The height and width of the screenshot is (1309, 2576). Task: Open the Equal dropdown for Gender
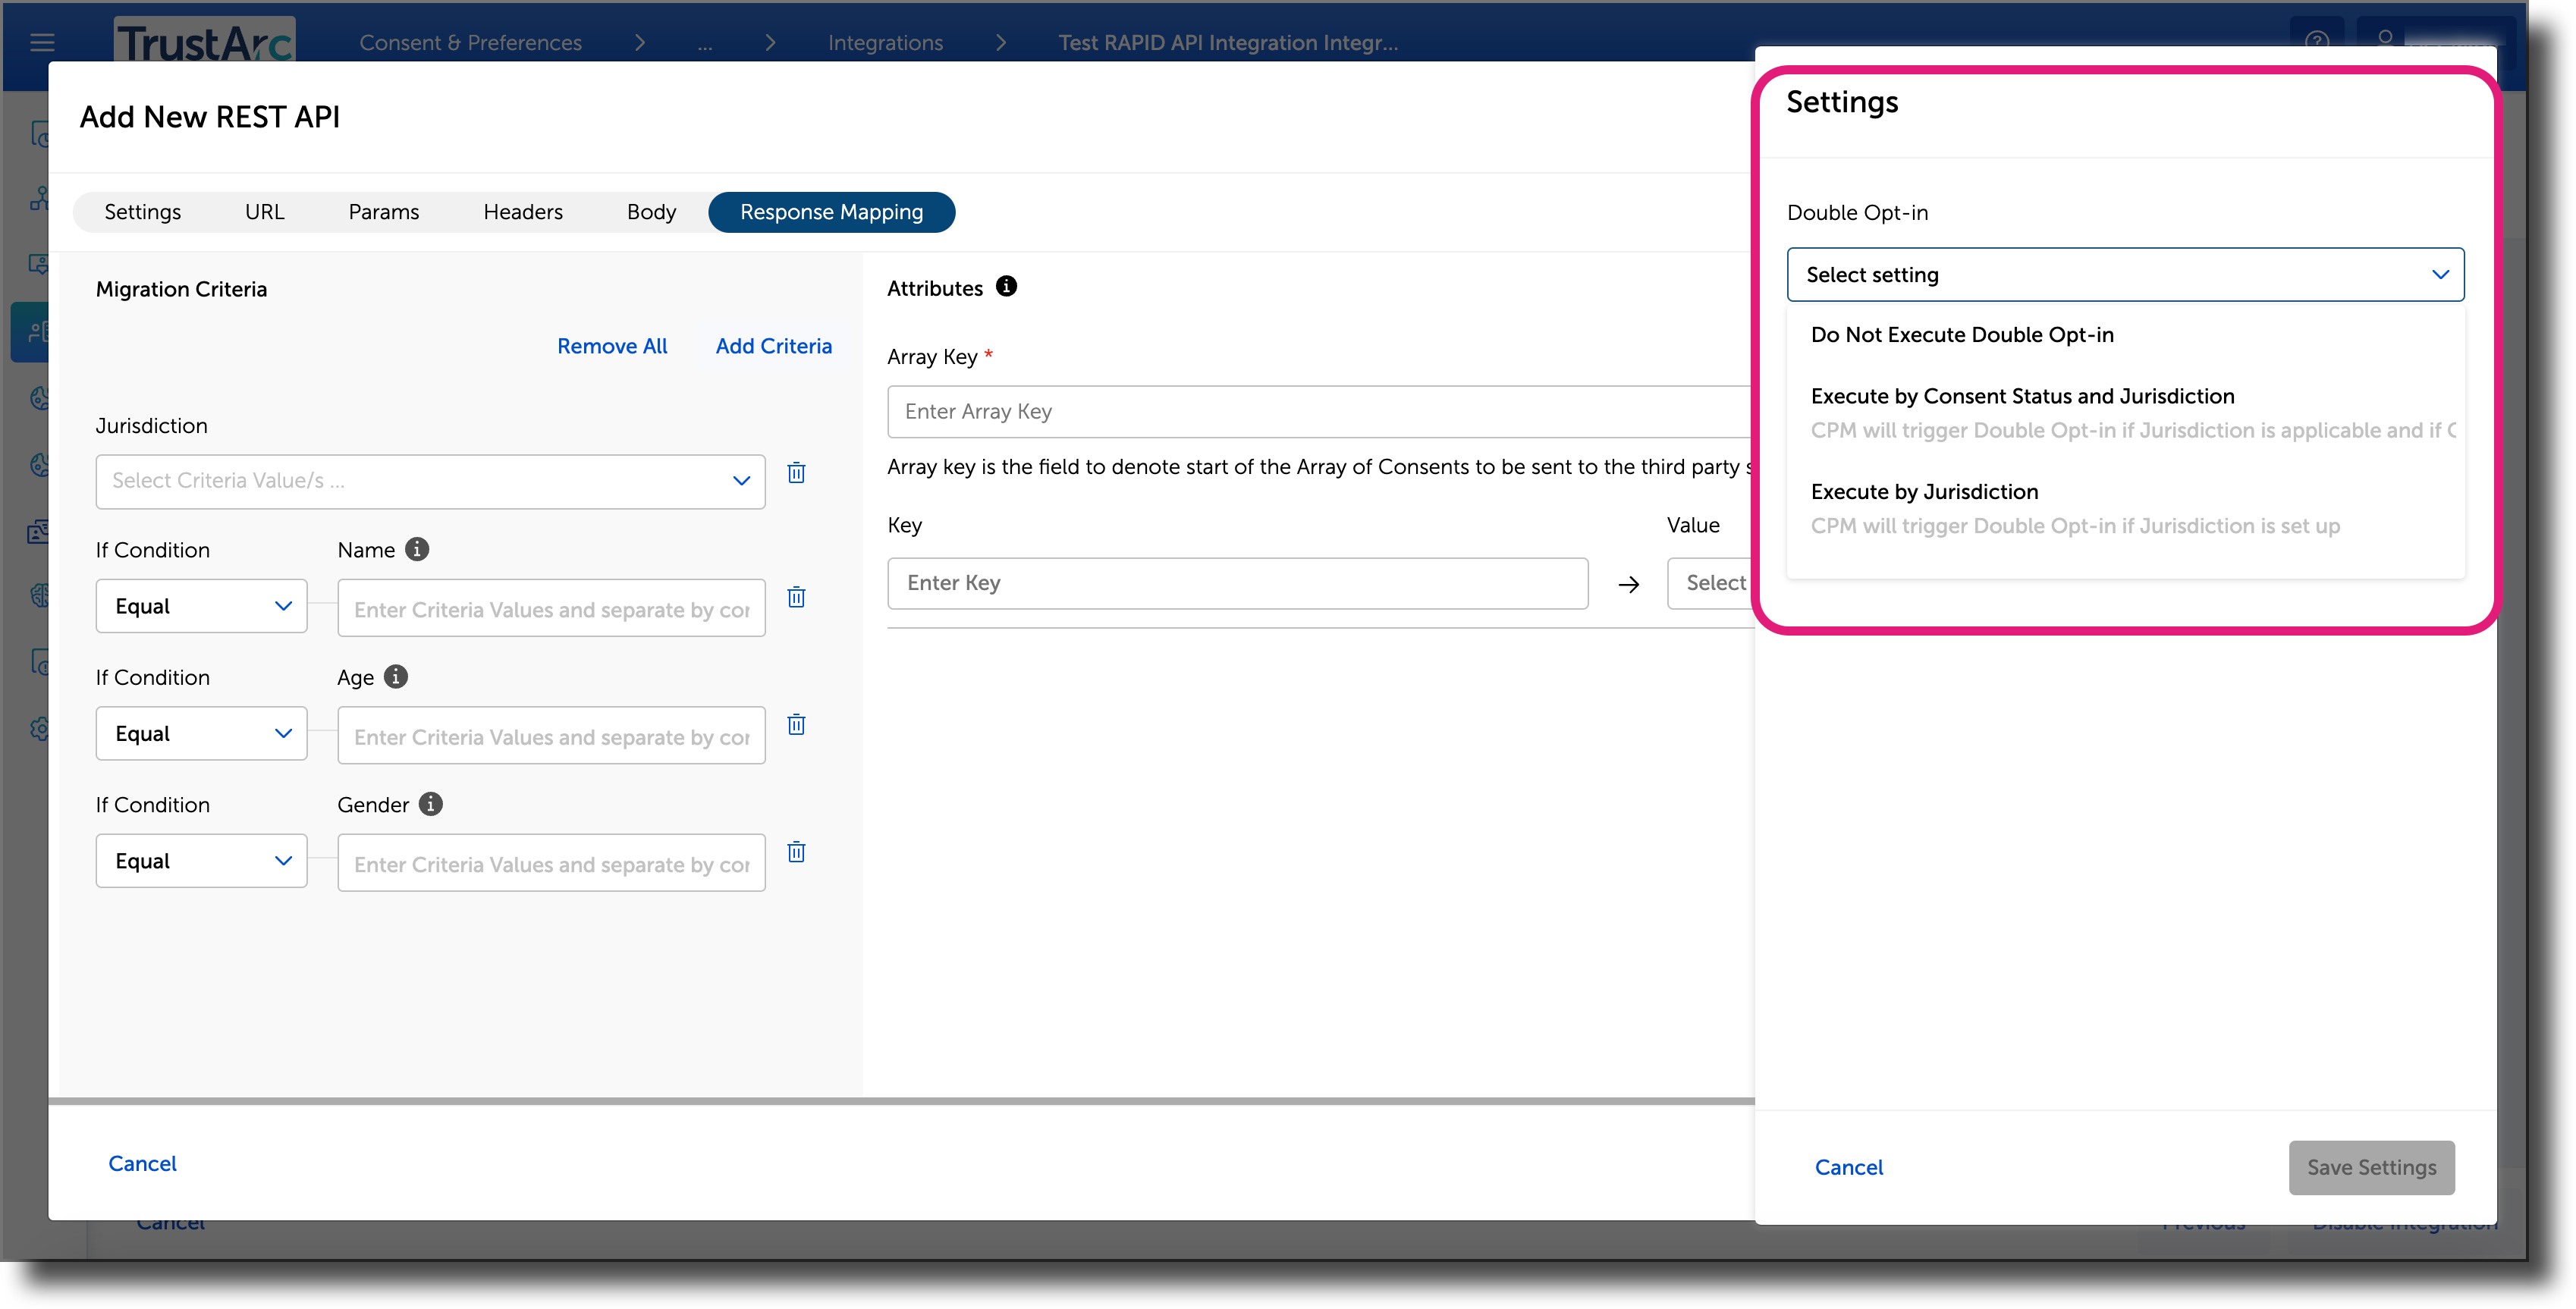[201, 861]
